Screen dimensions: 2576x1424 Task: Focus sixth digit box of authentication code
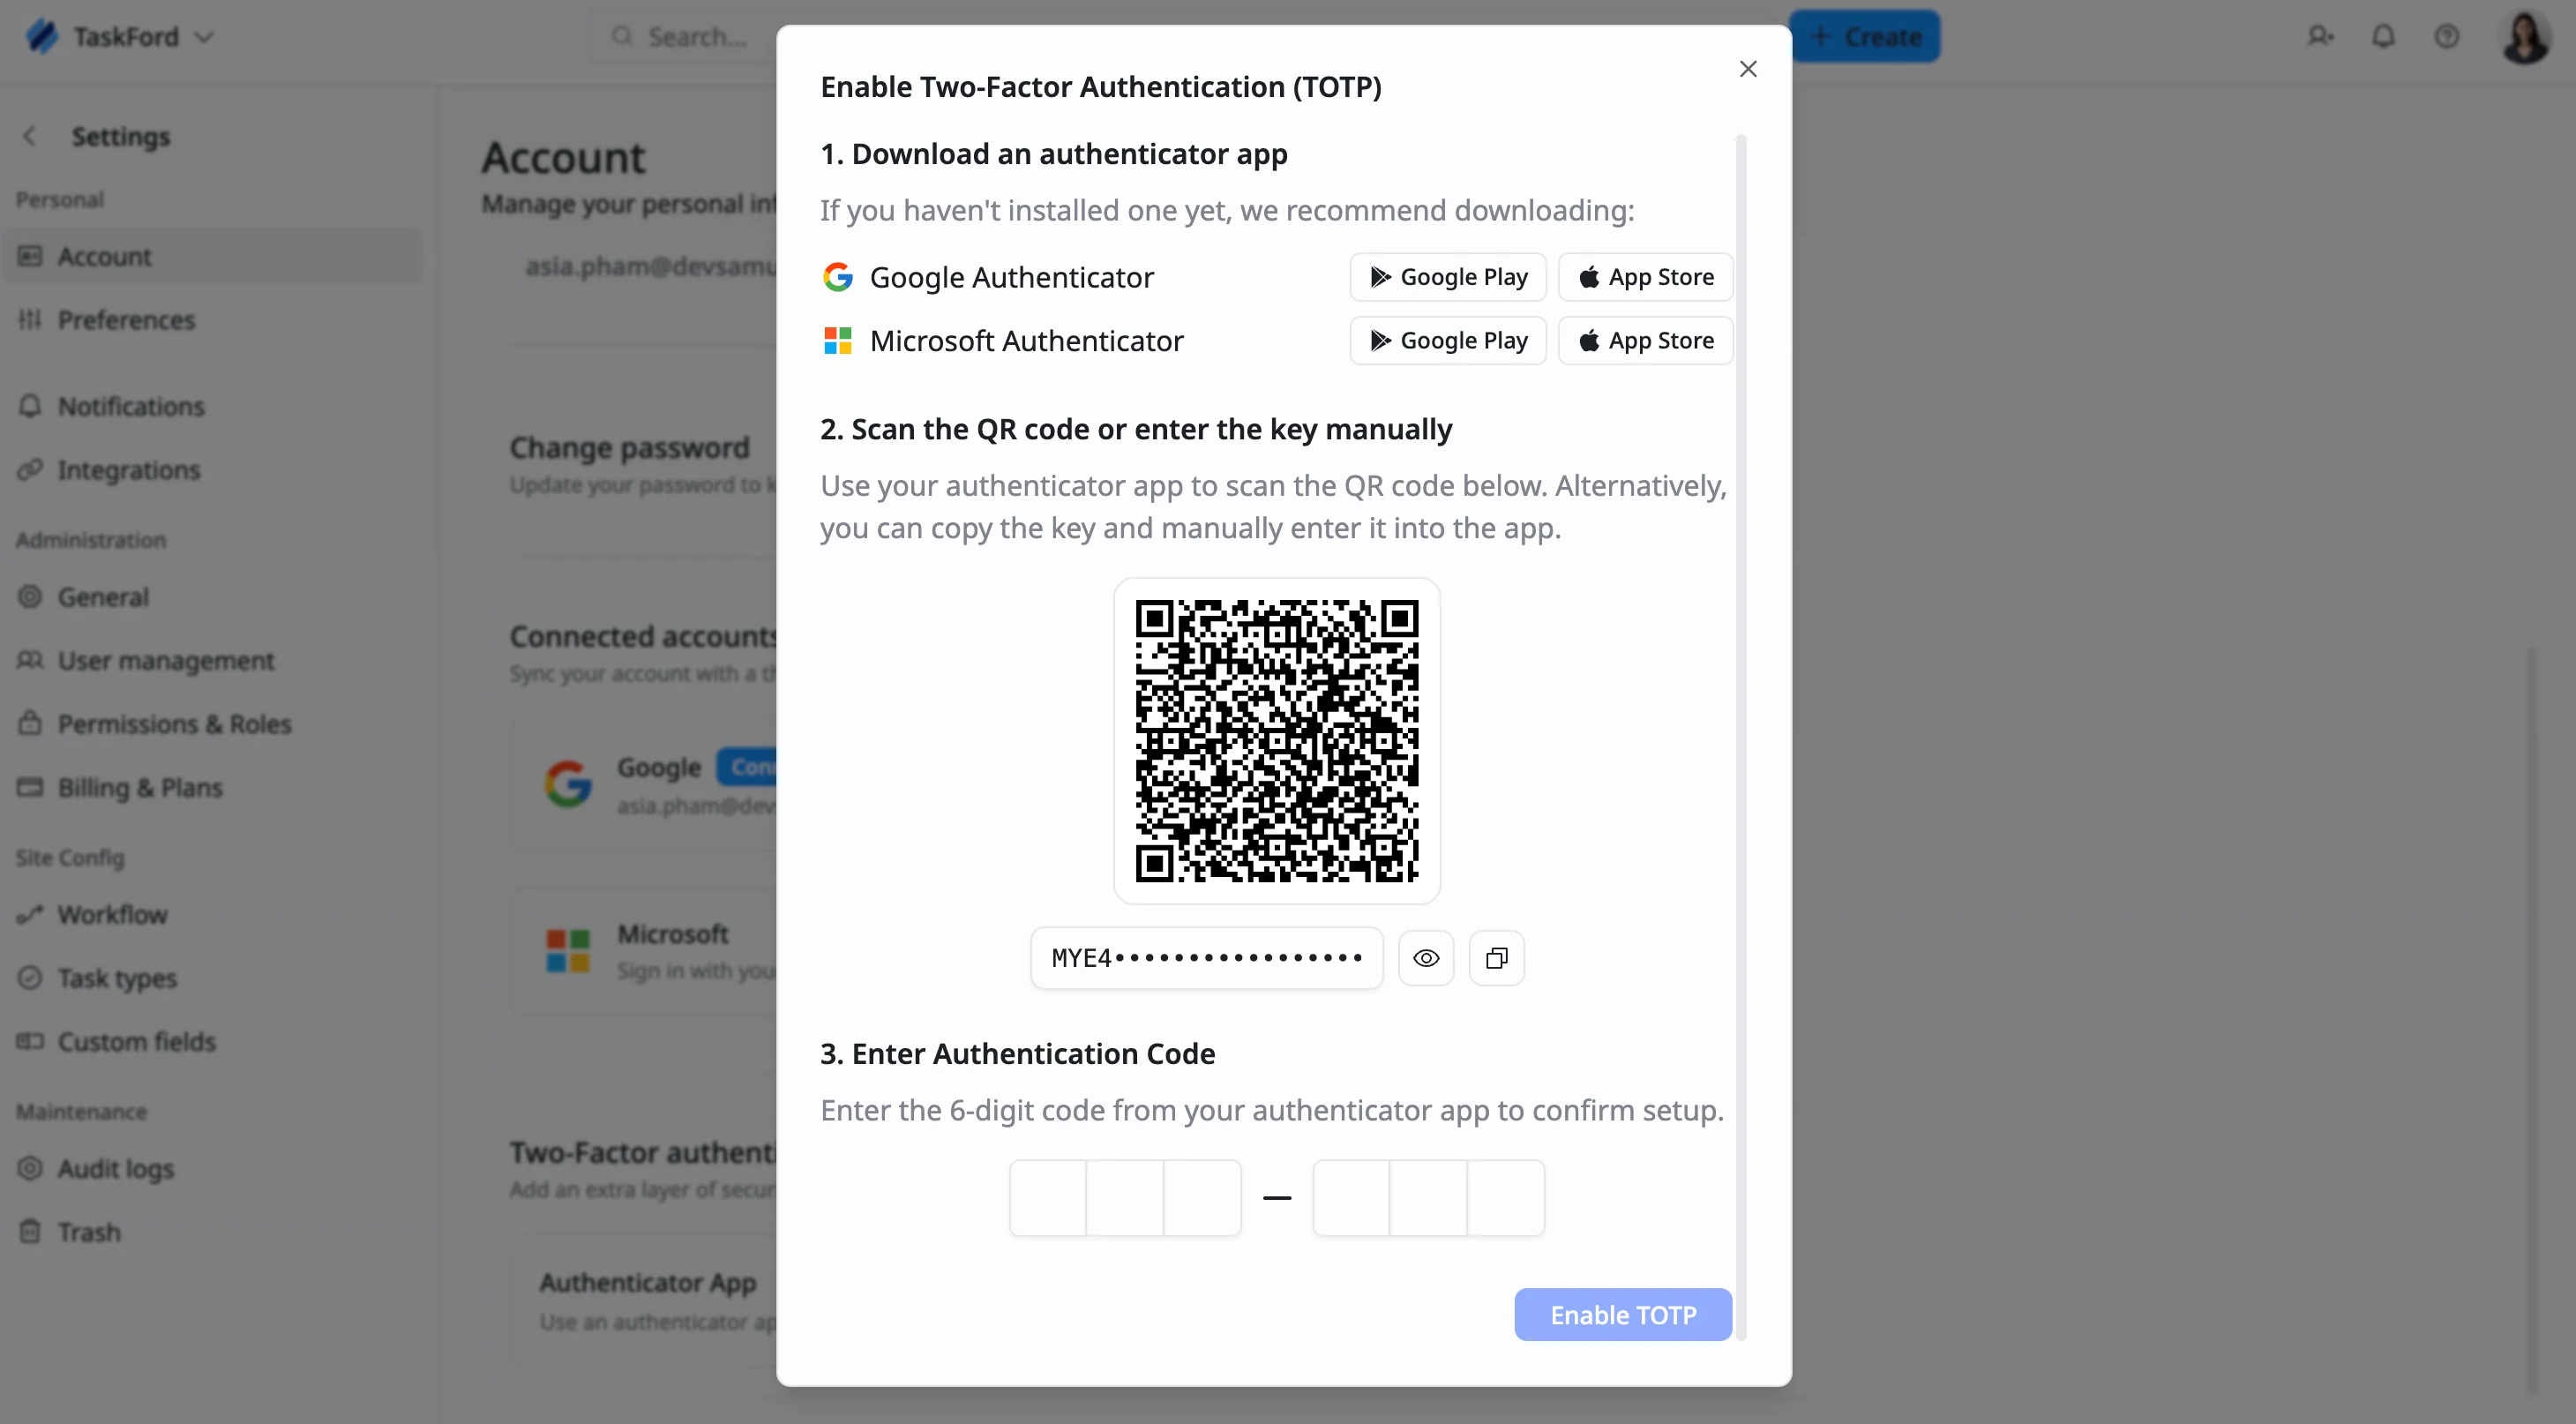pos(1506,1198)
